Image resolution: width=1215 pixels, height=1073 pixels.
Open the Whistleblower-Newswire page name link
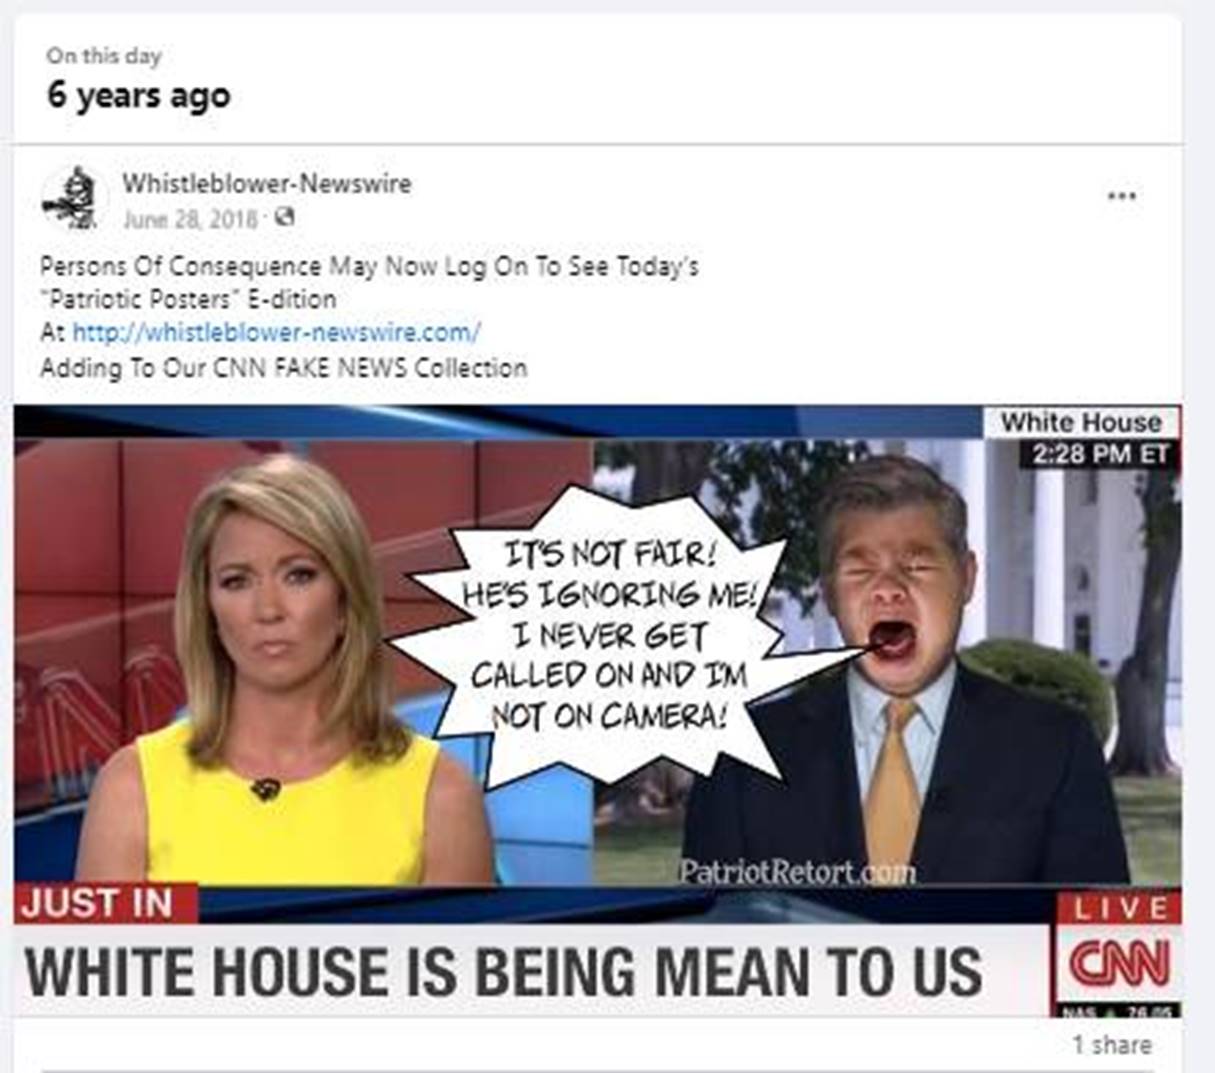point(266,183)
